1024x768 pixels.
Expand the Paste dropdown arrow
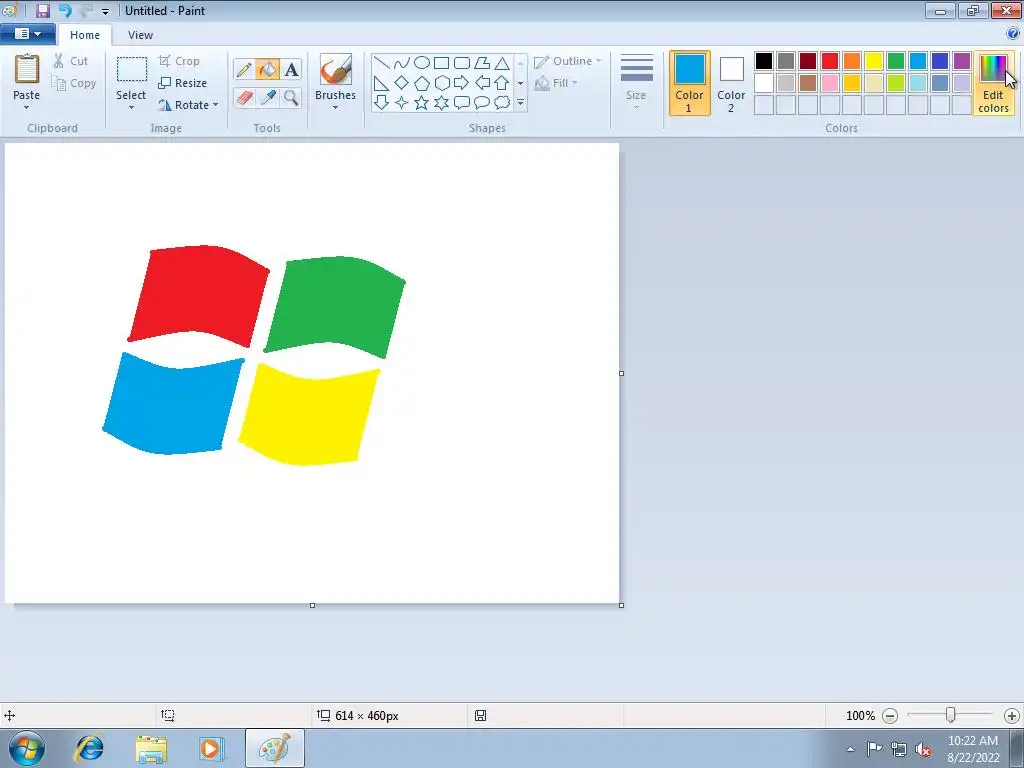27,108
